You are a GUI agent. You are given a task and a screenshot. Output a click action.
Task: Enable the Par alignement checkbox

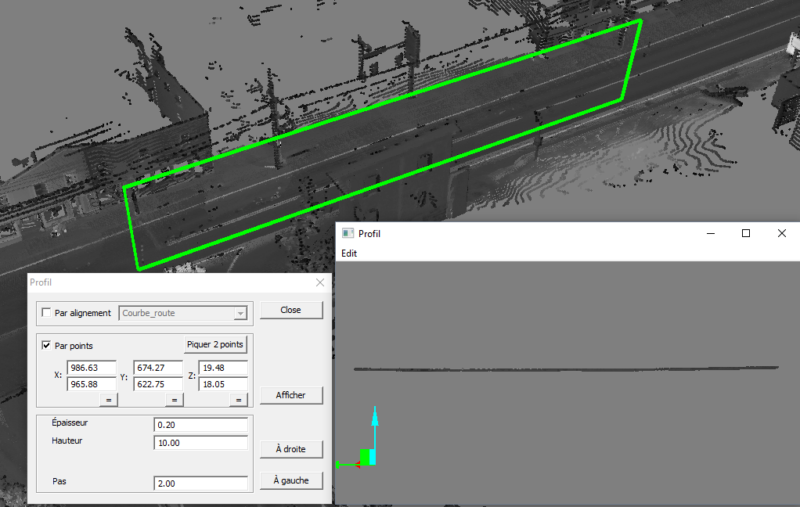(46, 313)
